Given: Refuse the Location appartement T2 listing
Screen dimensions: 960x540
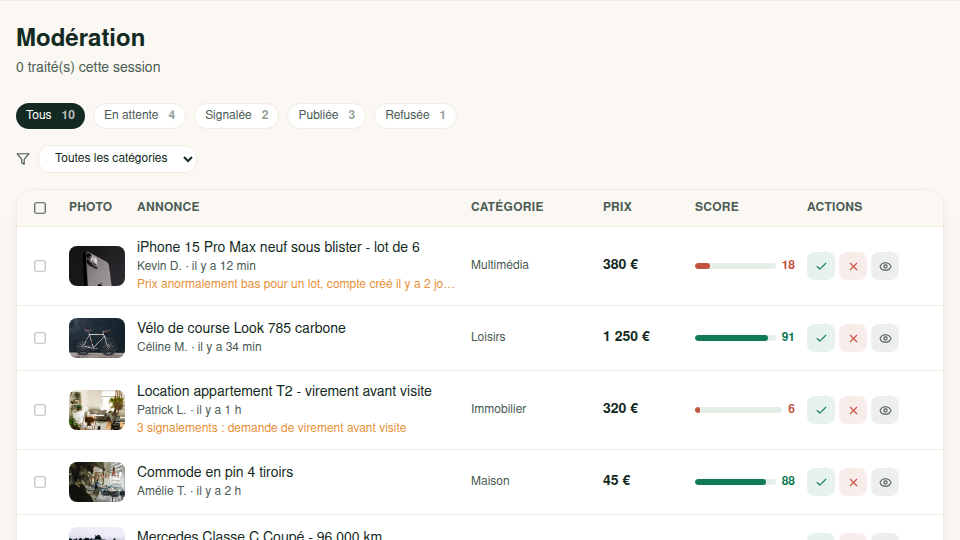Looking at the screenshot, I should pyautogui.click(x=853, y=410).
